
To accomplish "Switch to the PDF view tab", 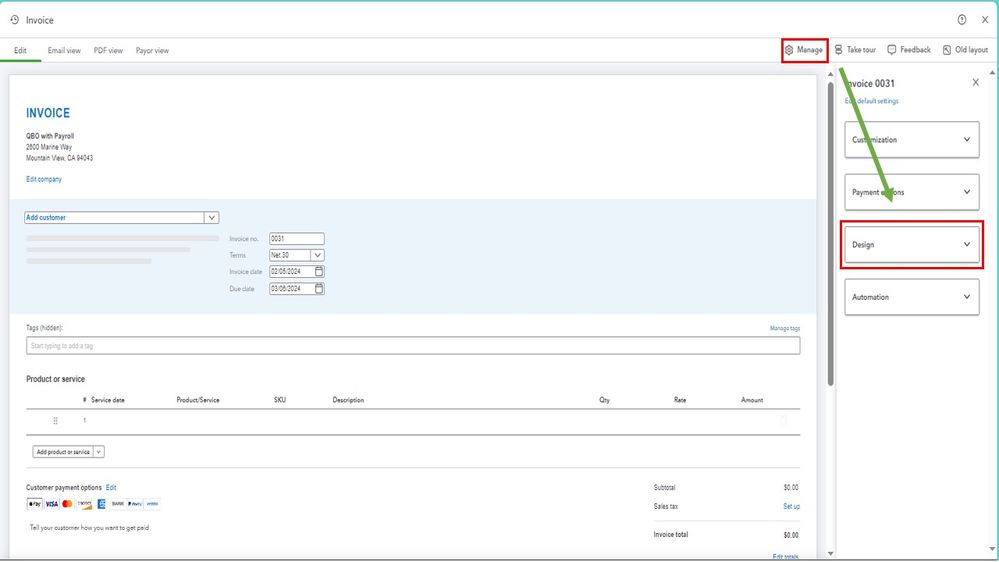I will pos(108,50).
